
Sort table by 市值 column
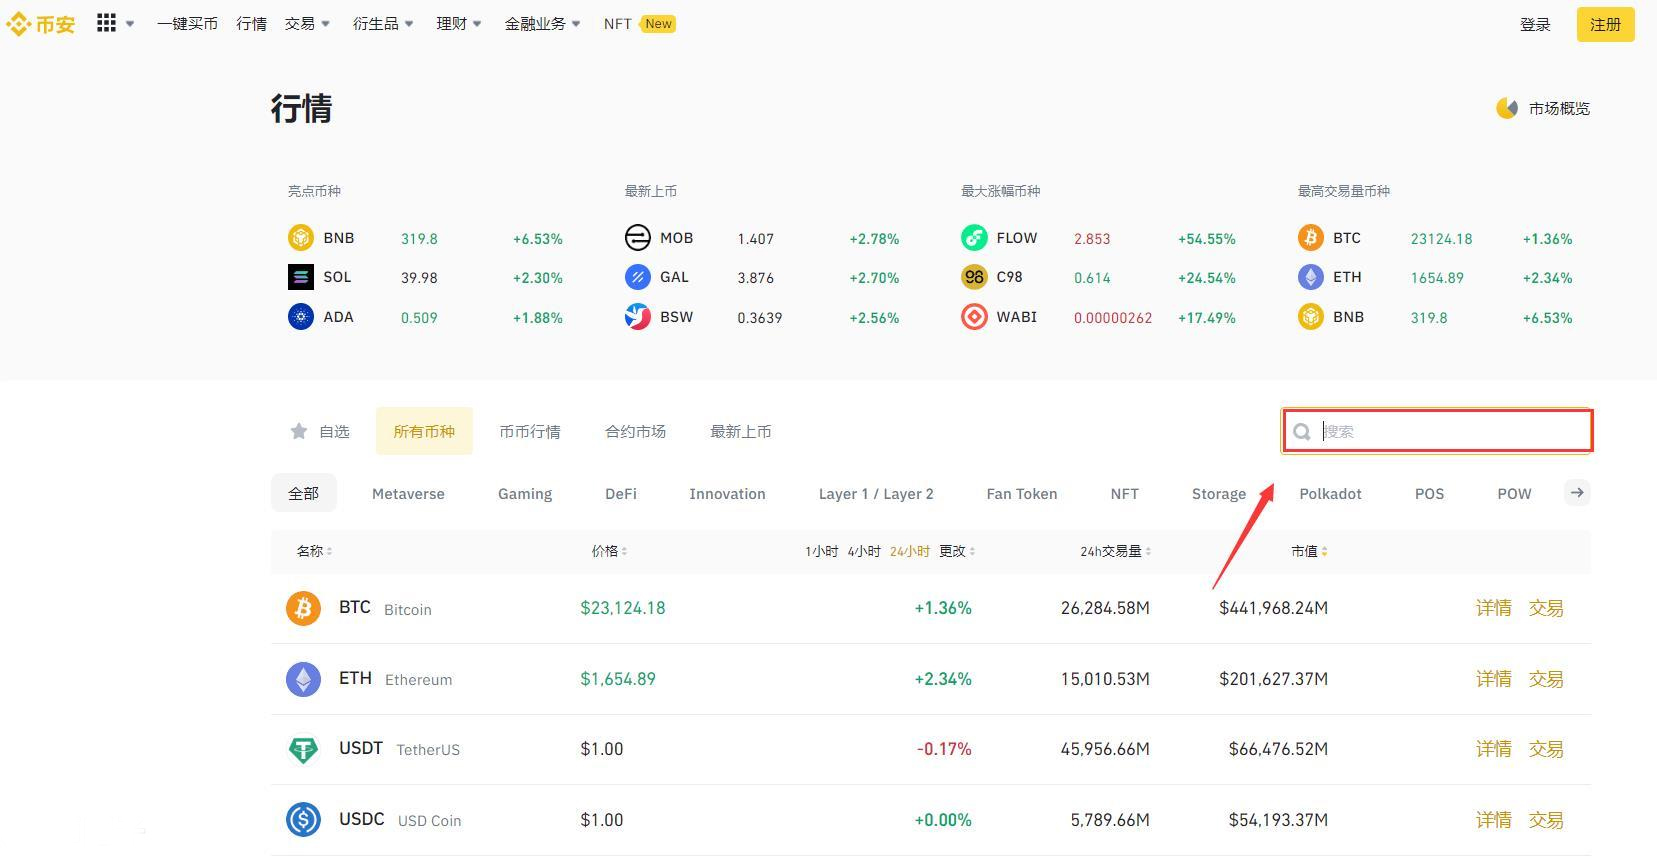(1308, 551)
